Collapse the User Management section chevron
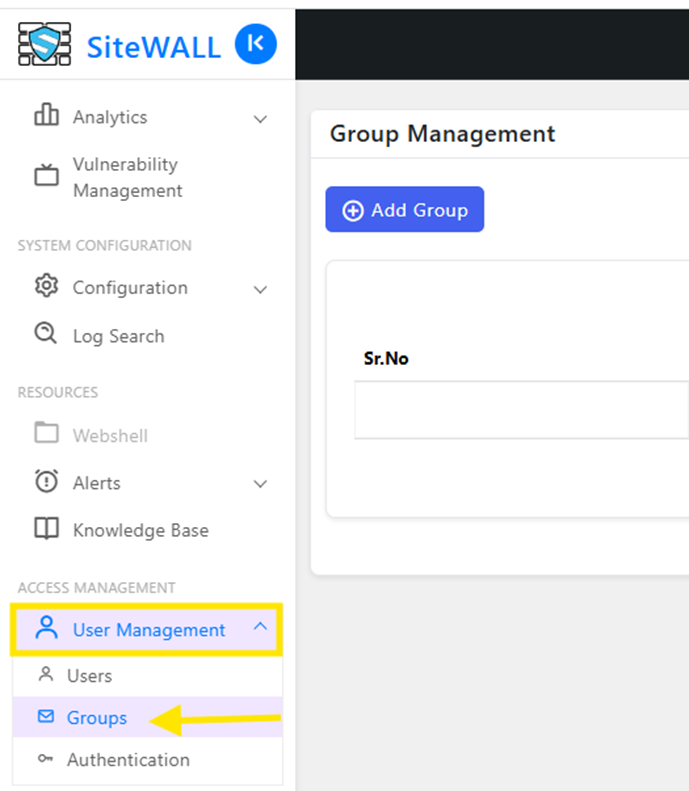 260,626
